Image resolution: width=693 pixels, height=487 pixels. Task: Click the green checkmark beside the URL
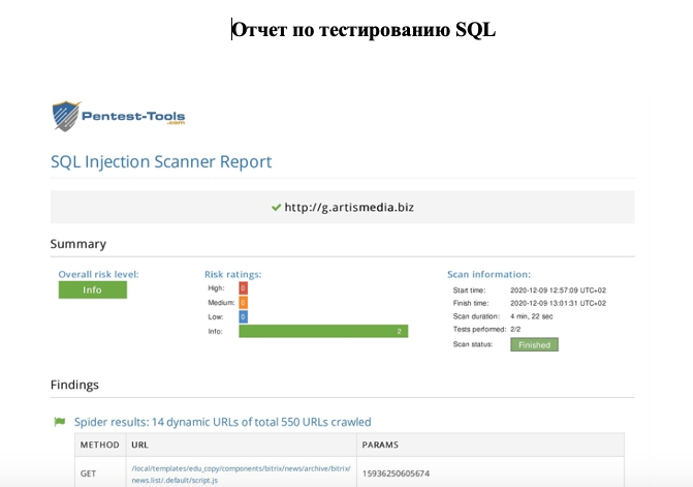click(276, 207)
